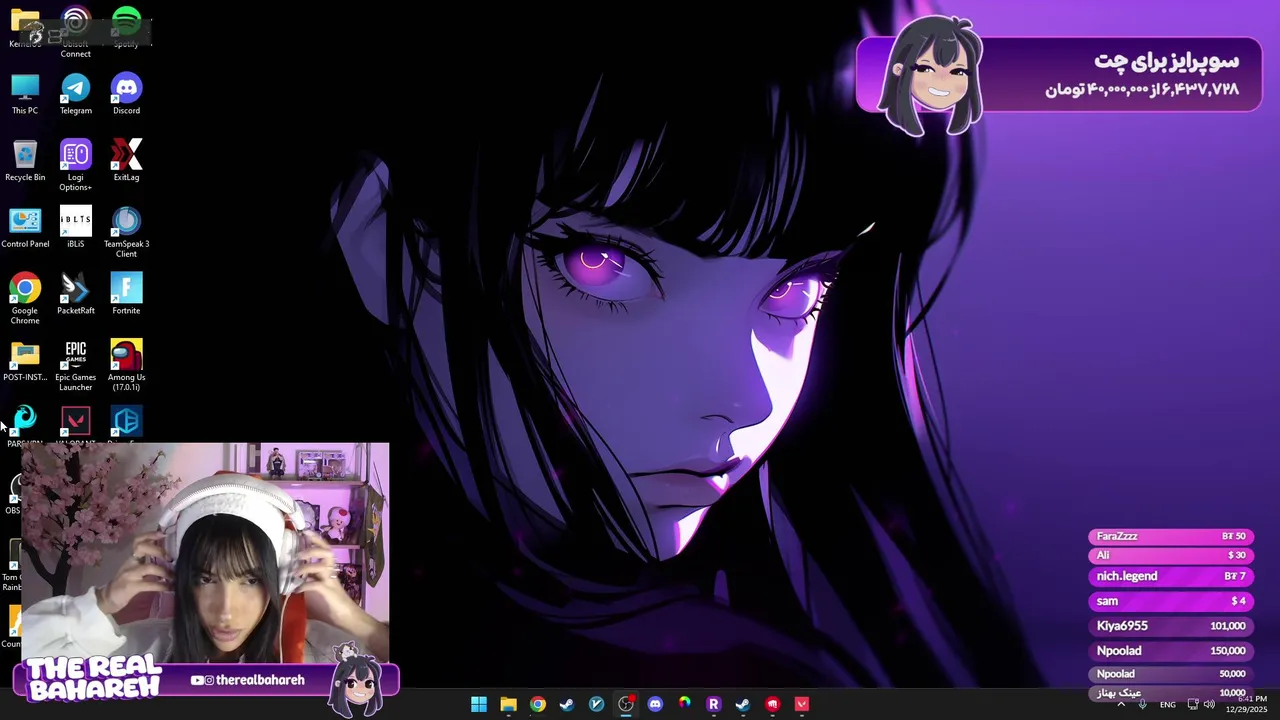Viewport: 1280px width, 720px height.
Task: Click the Npoolad 150,000 donation row
Action: point(1171,651)
